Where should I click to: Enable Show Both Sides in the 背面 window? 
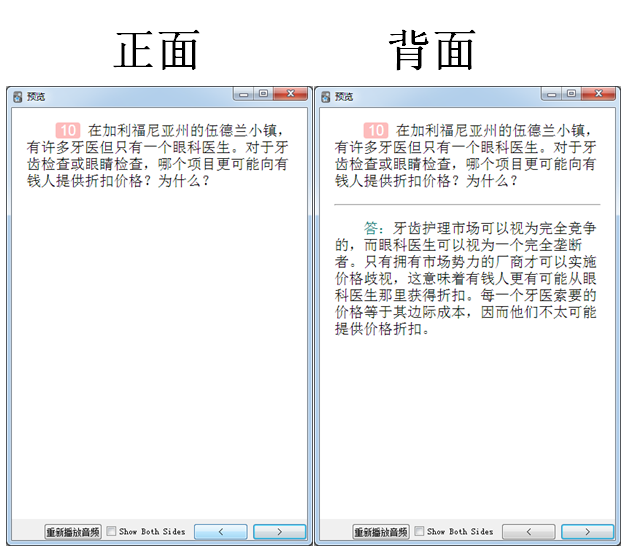(x=420, y=531)
